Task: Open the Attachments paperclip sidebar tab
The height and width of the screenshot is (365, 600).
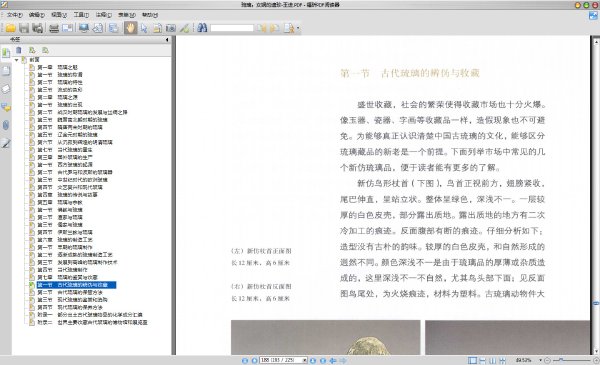Action: pos(6,125)
